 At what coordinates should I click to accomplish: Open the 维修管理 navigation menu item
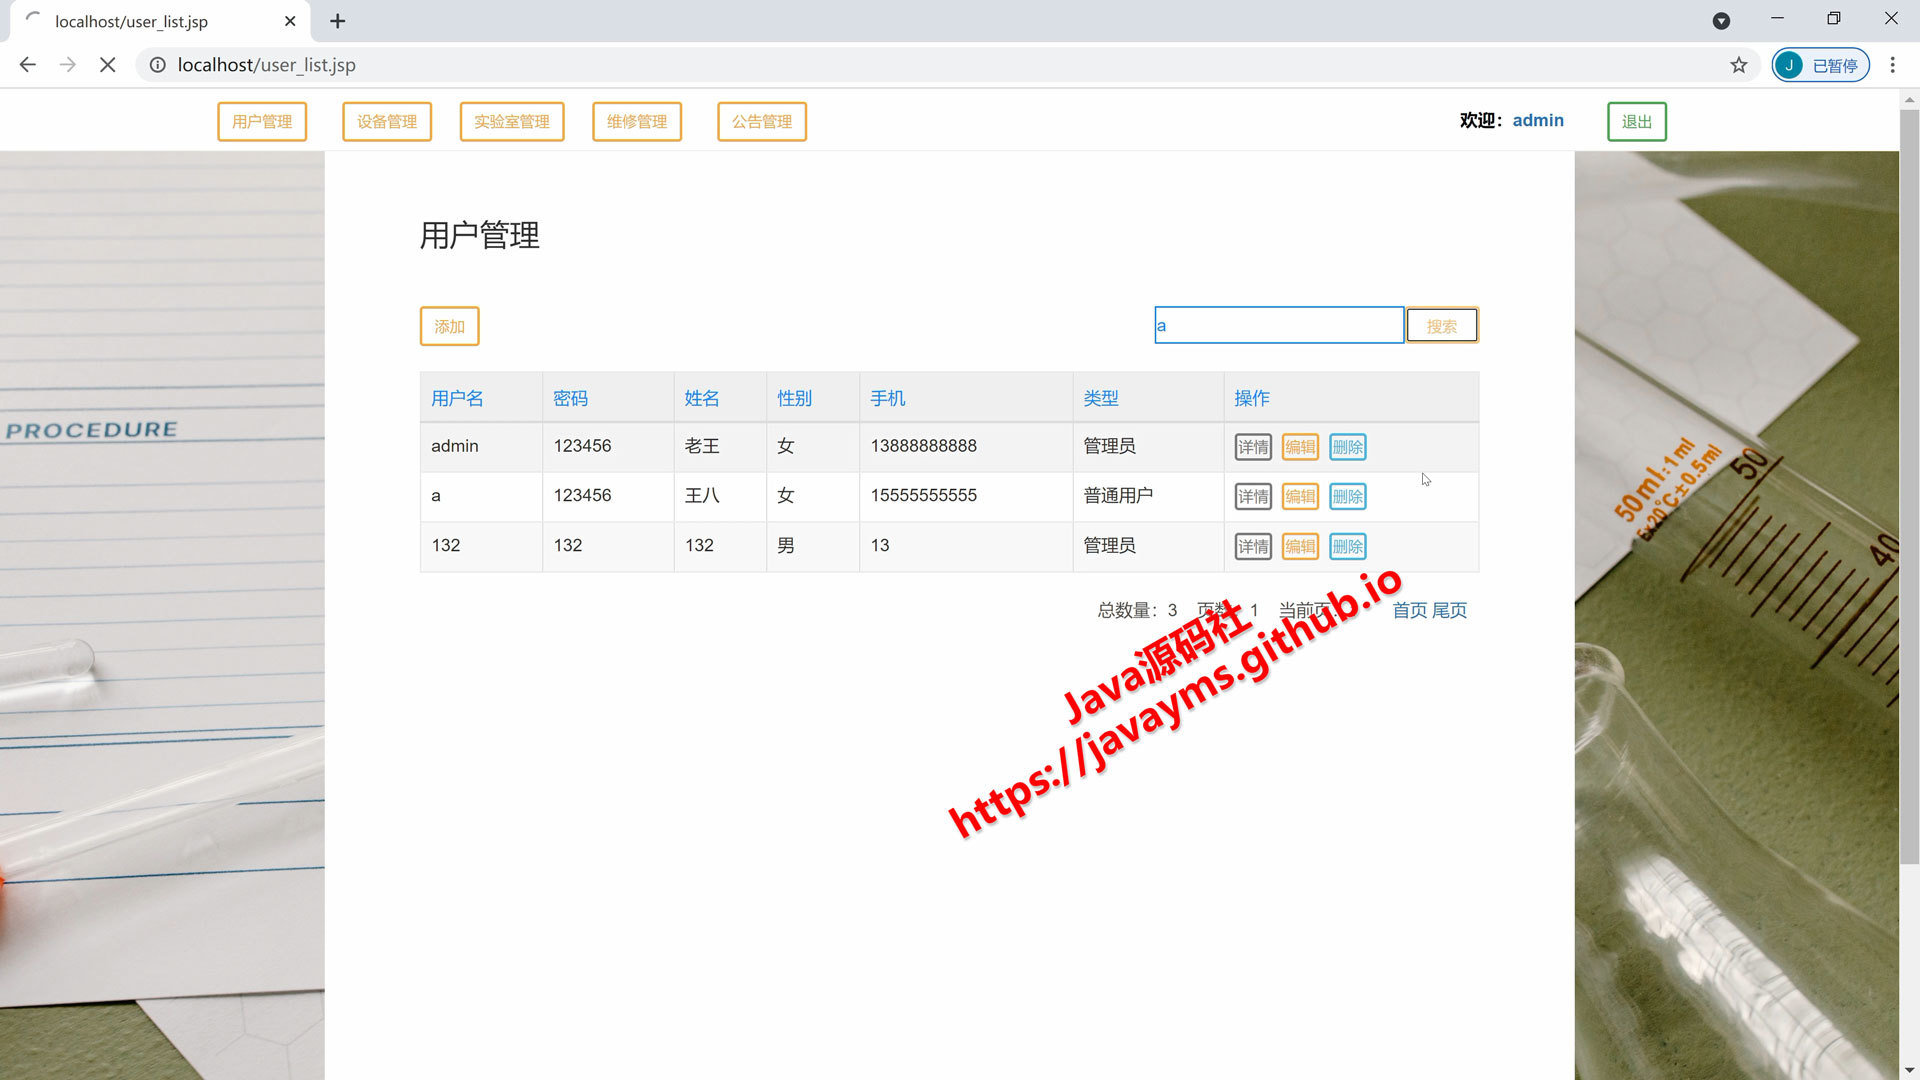tap(637, 121)
